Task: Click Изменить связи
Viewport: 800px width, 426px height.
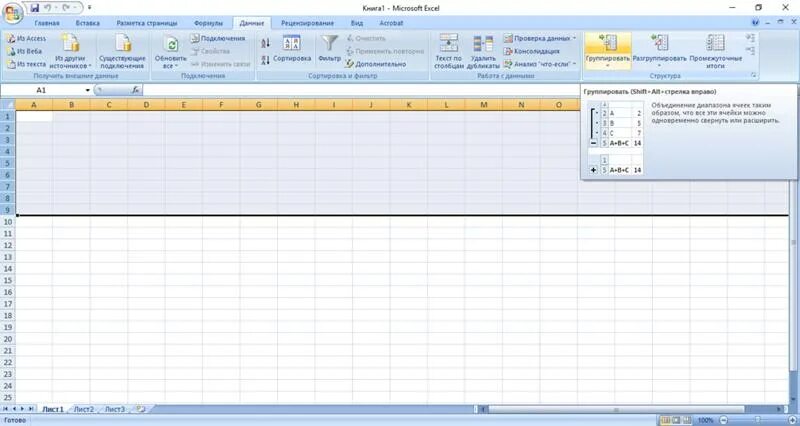Action: click(x=220, y=64)
